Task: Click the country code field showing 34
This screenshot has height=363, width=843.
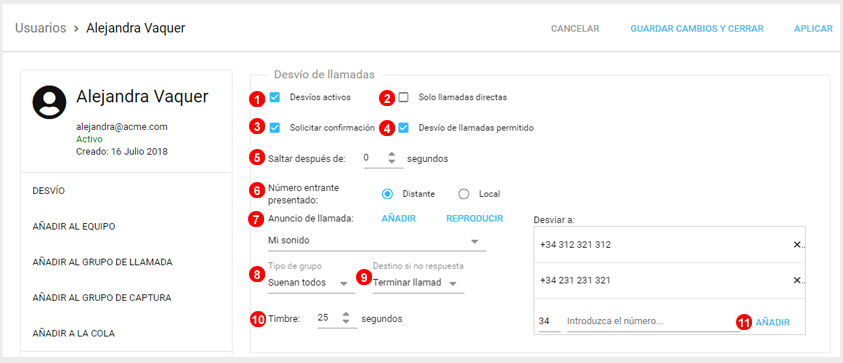Action: tap(549, 322)
